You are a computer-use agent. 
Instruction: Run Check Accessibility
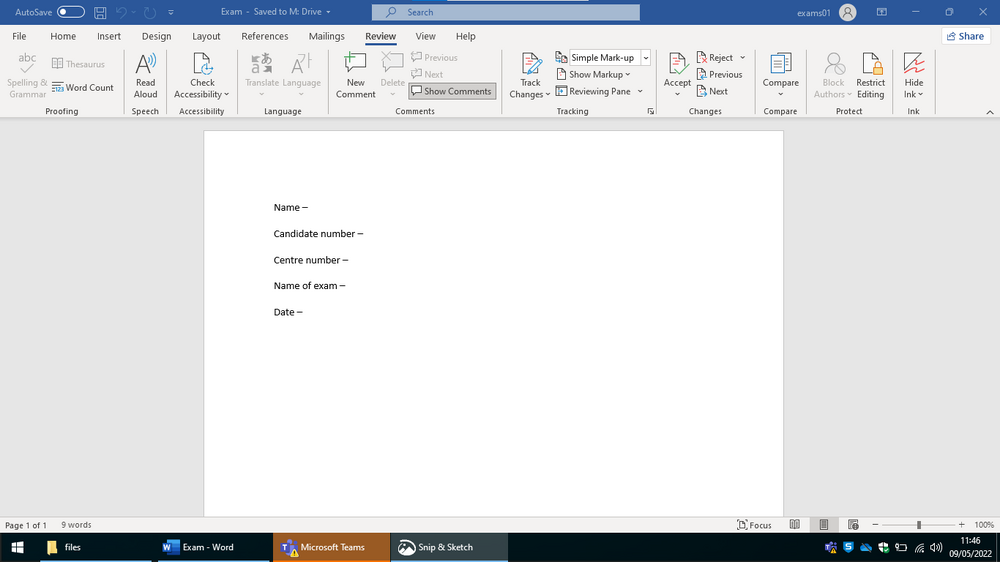[x=202, y=76]
